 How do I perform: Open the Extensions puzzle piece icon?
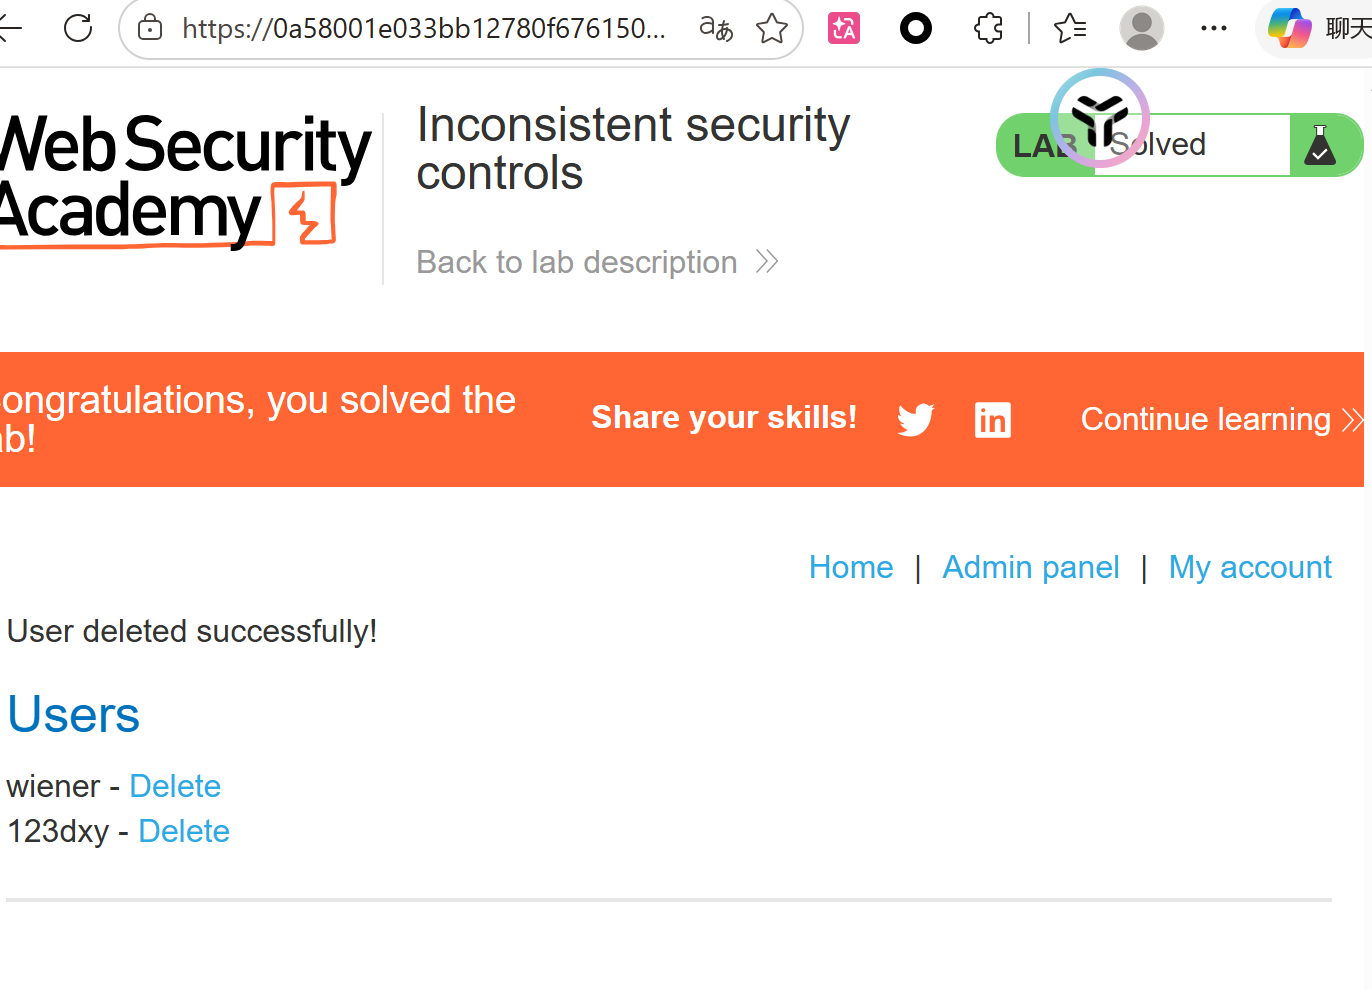click(988, 28)
